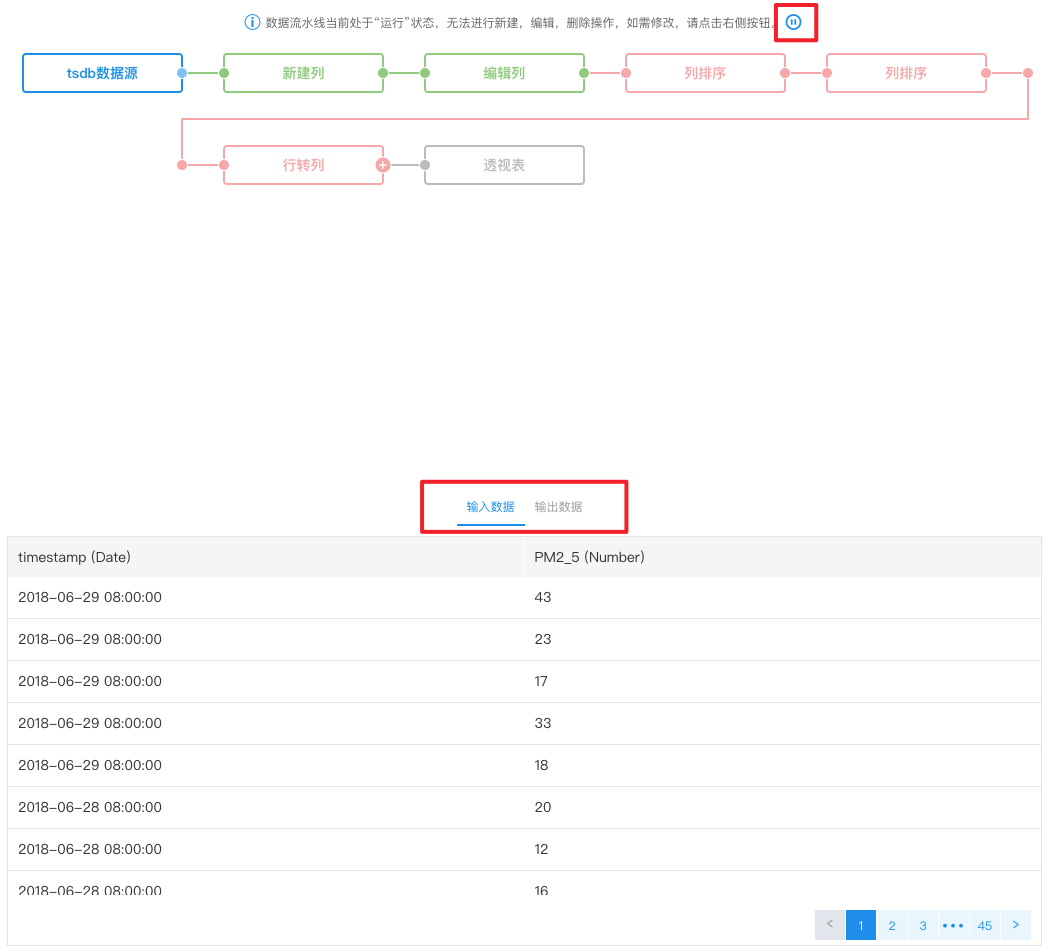Click the info icon beside status message

coord(252,22)
